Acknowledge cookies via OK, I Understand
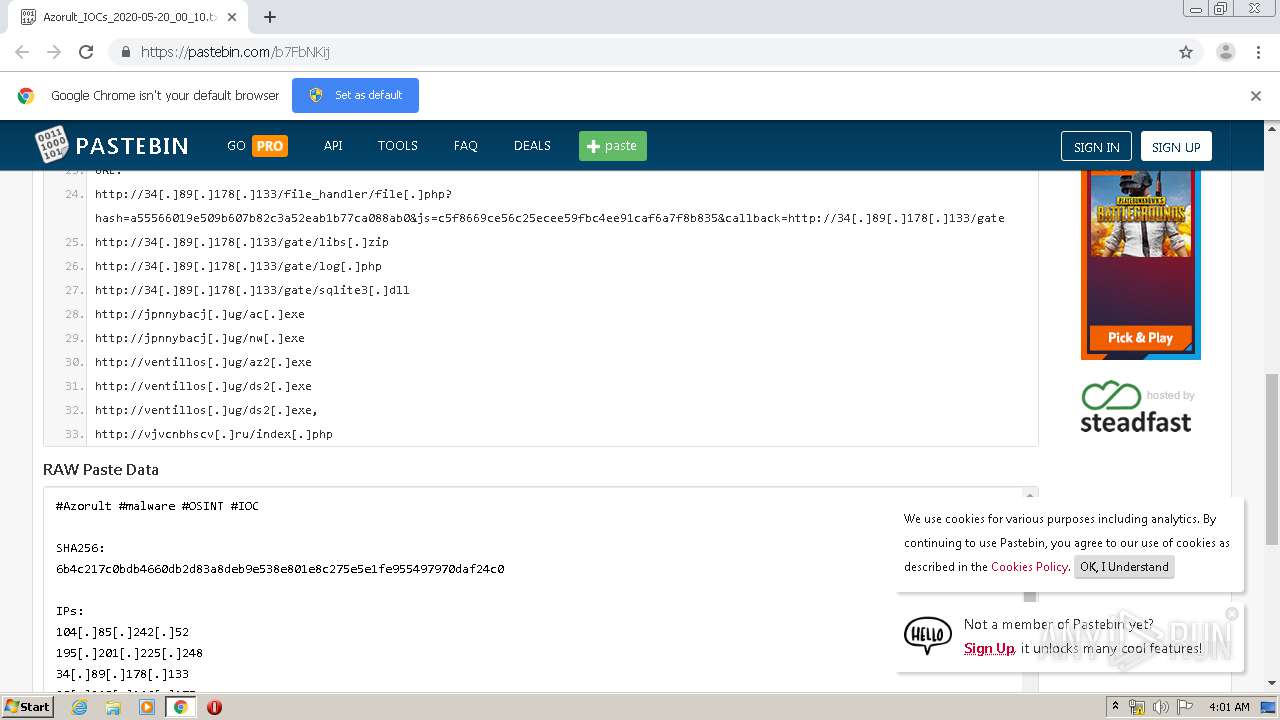This screenshot has width=1280, height=720. point(1124,567)
